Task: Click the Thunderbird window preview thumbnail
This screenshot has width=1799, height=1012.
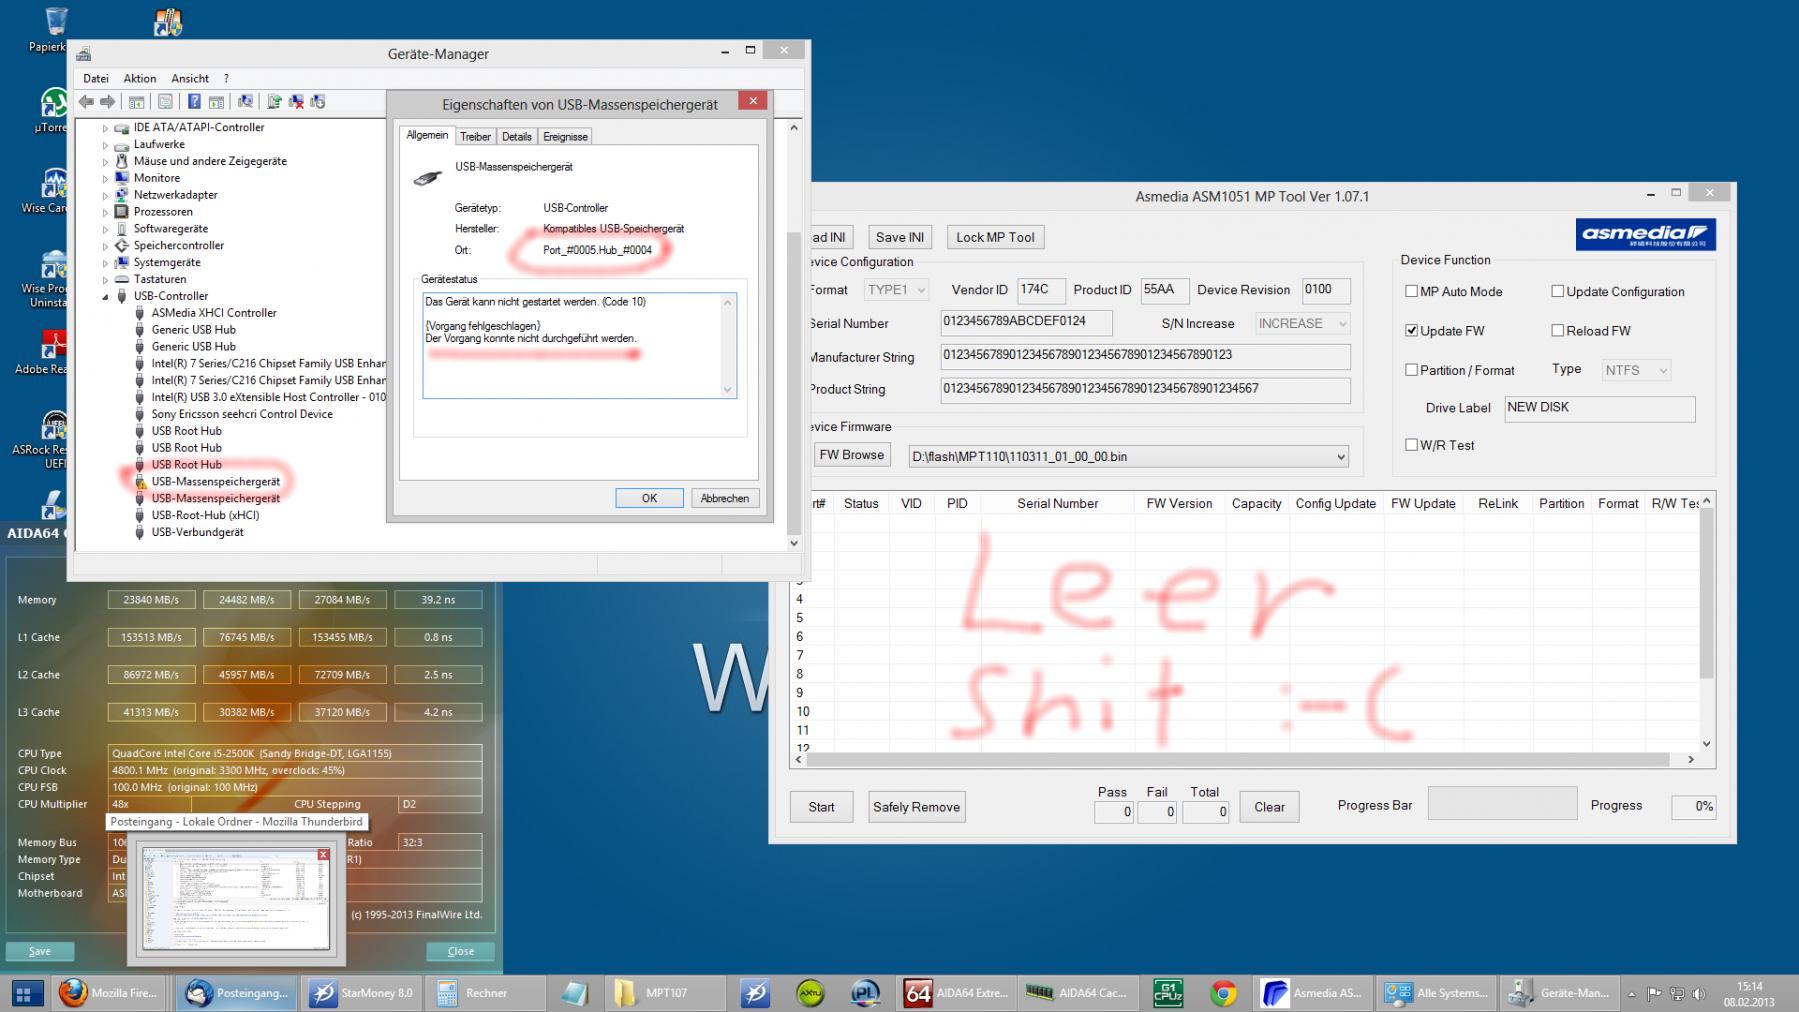Action: [236, 898]
